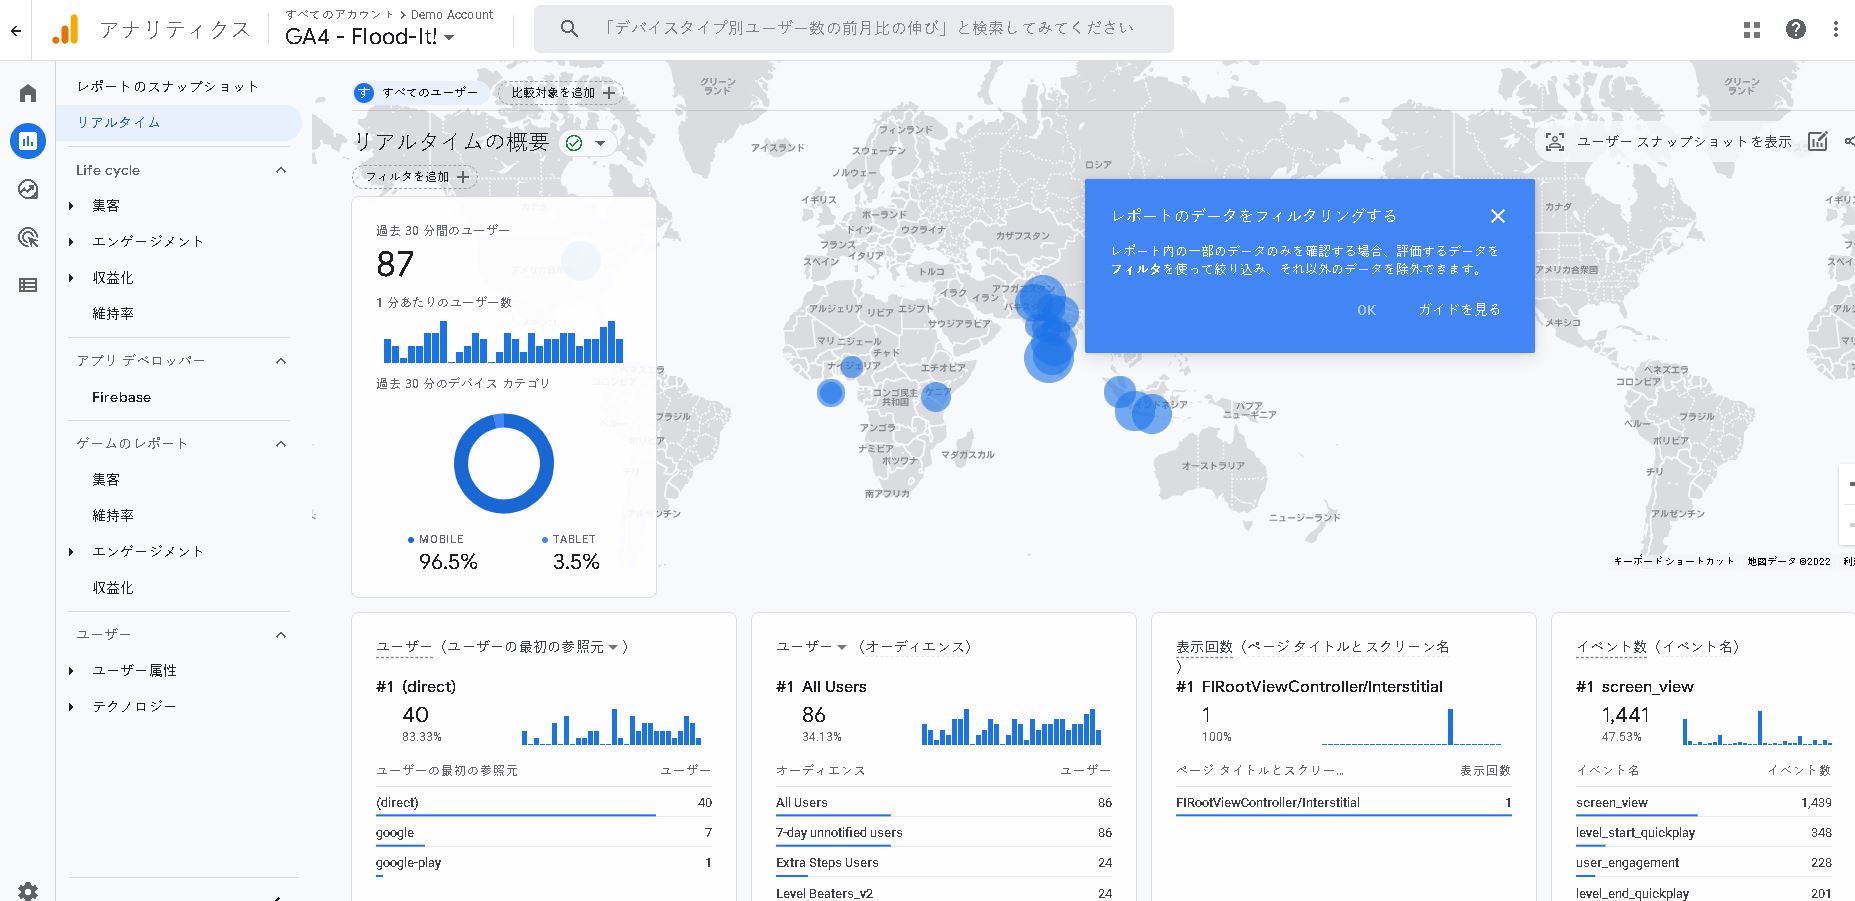
Task: Select リアルタイム menu item
Action: click(x=179, y=123)
